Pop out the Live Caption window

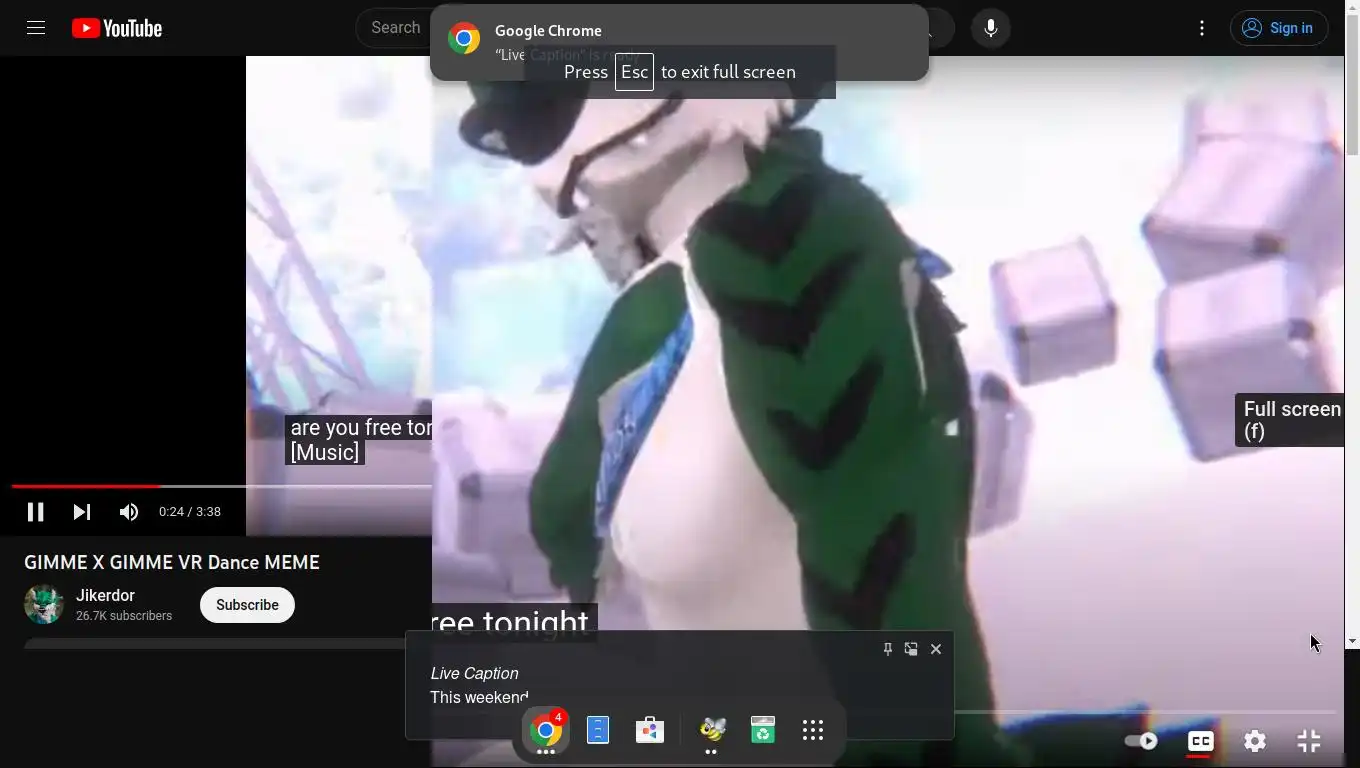coord(911,649)
